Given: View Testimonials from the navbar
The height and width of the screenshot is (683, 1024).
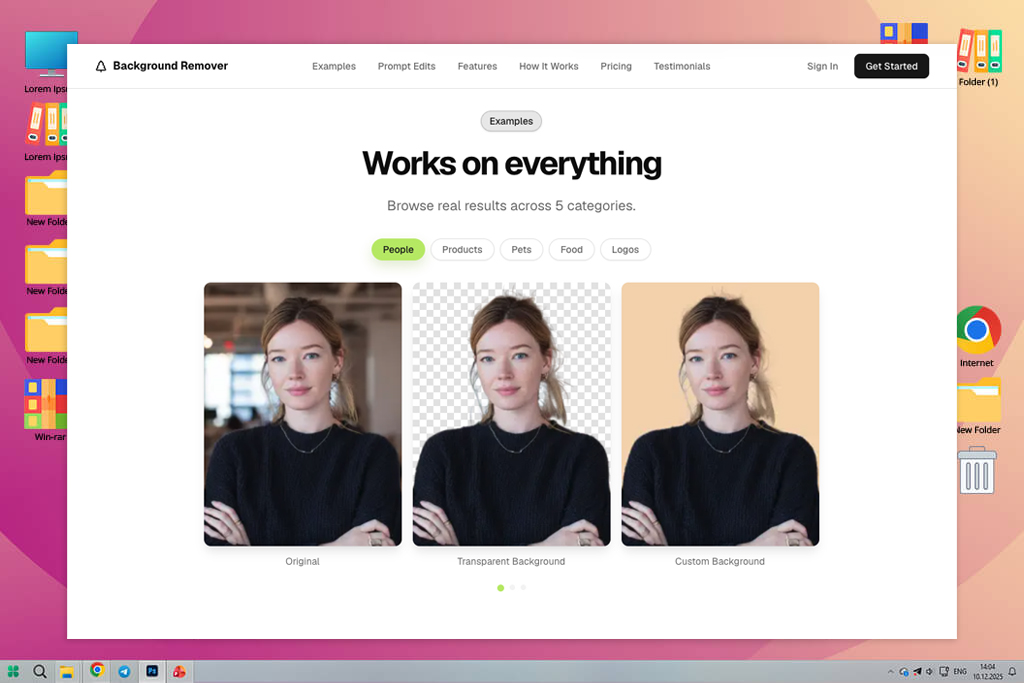Looking at the screenshot, I should click(x=682, y=66).
